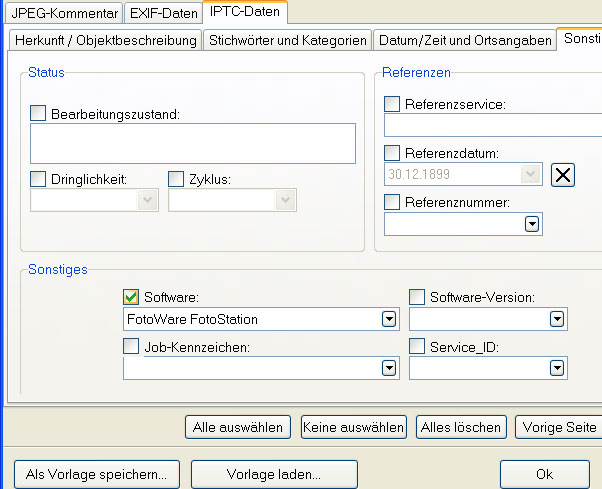602x489 pixels.
Task: Expand the Referenznummer dropdown
Action: [532, 224]
